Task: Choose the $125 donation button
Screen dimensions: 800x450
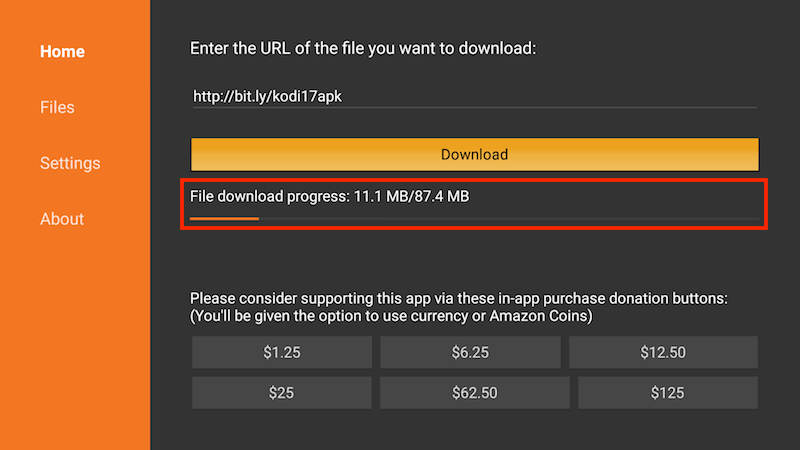Action: (x=668, y=393)
